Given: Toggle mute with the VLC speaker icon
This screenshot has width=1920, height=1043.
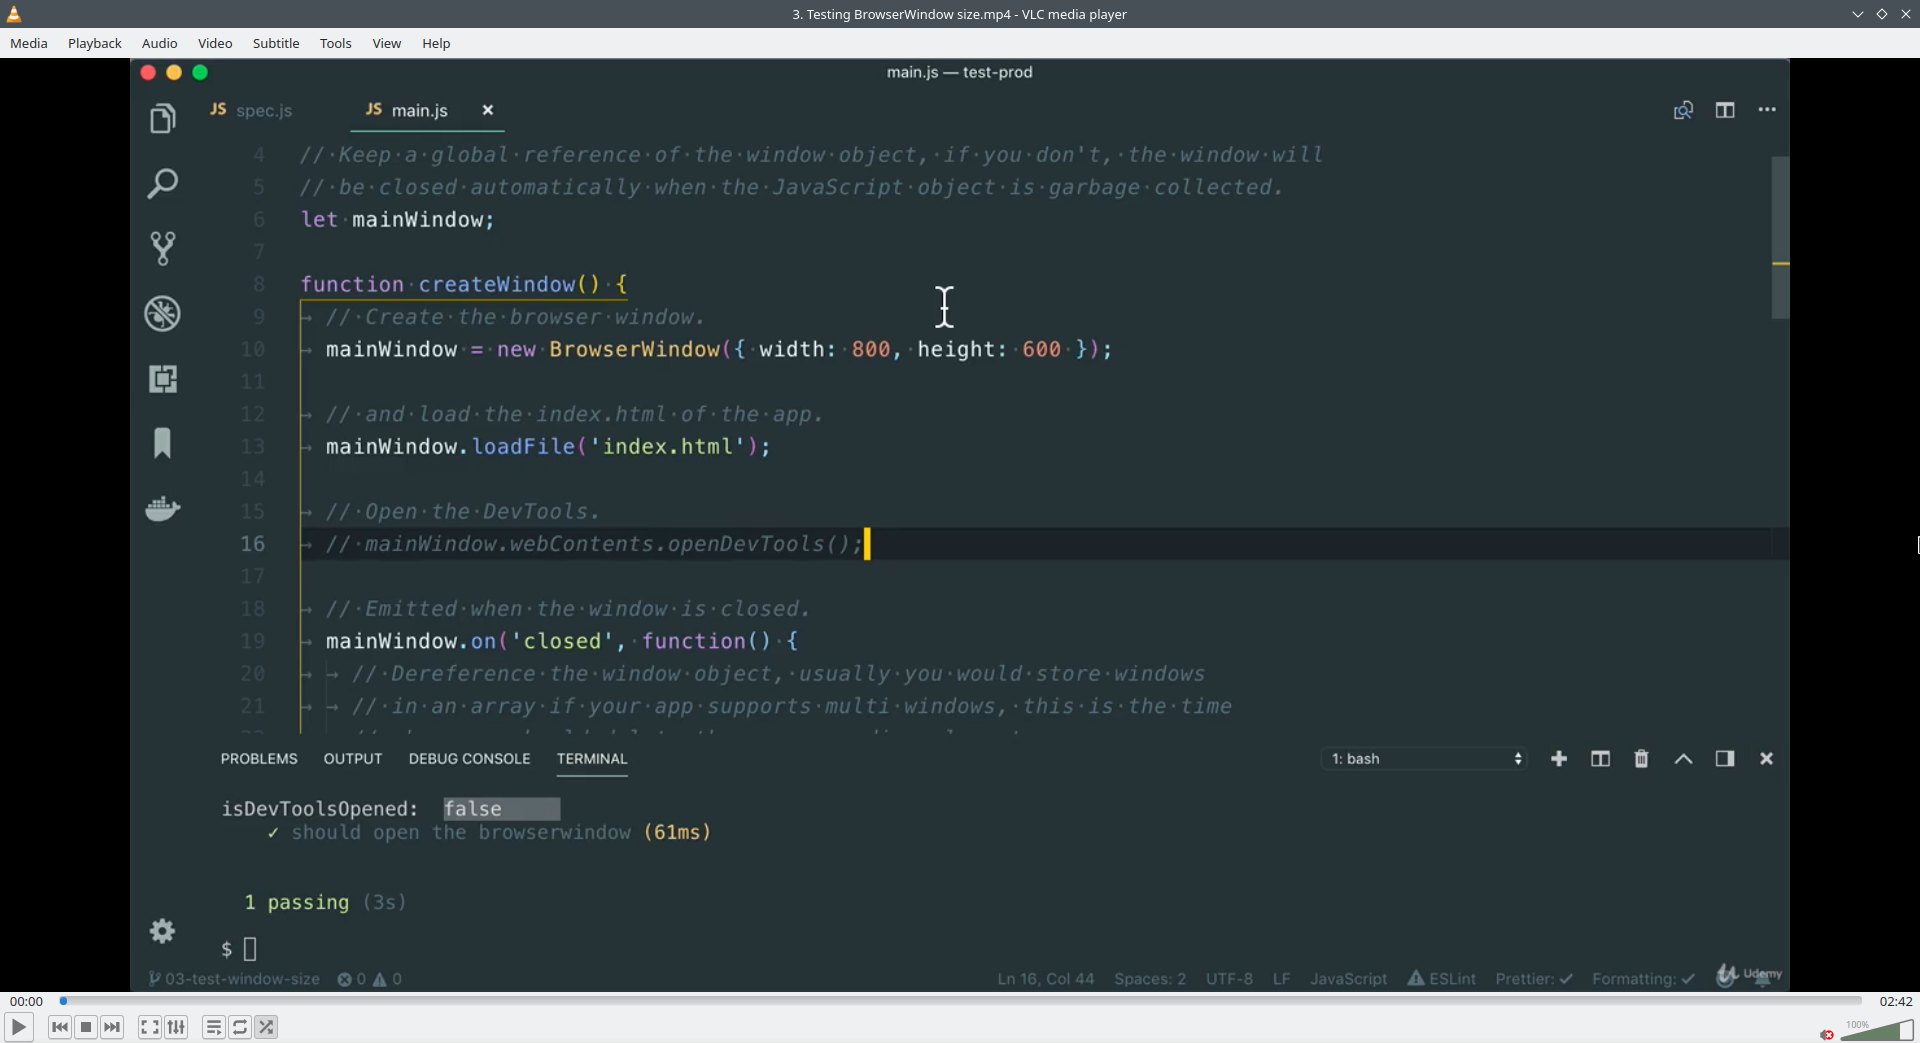Looking at the screenshot, I should [1827, 1034].
